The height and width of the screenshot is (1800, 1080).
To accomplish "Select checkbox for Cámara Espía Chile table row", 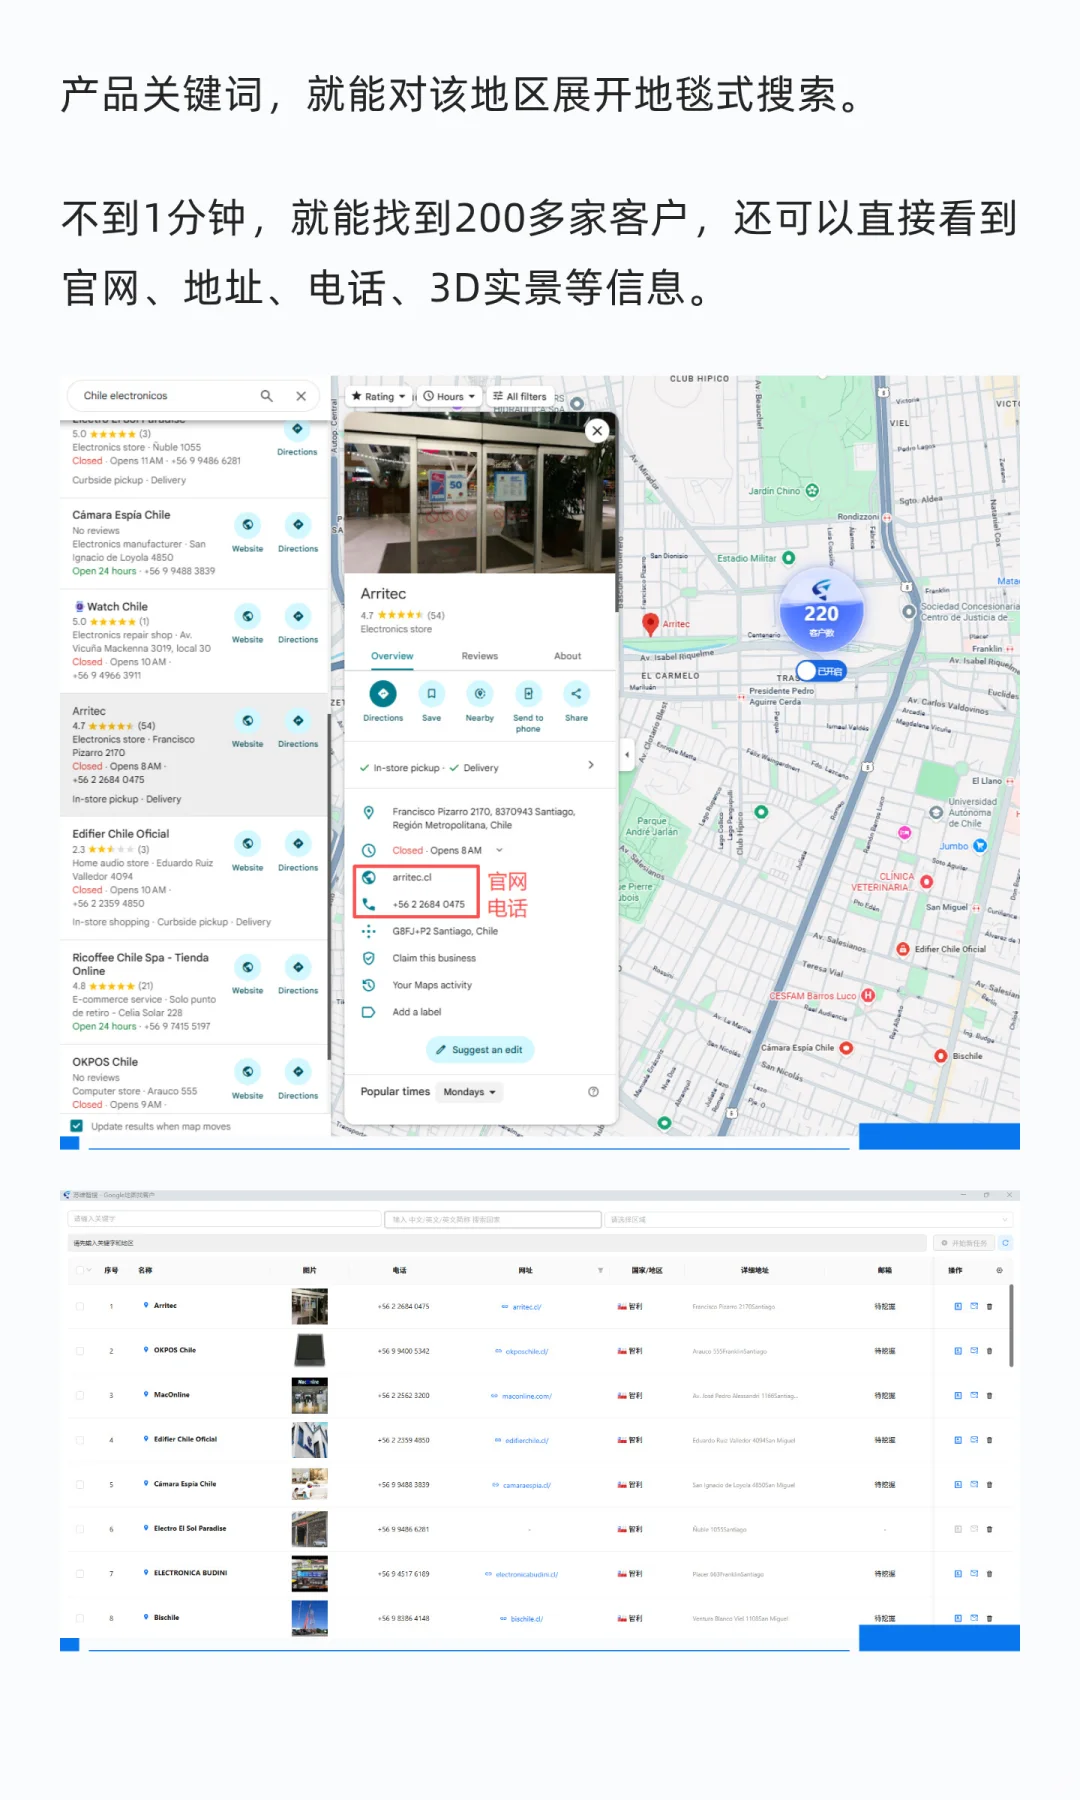I will [80, 1484].
